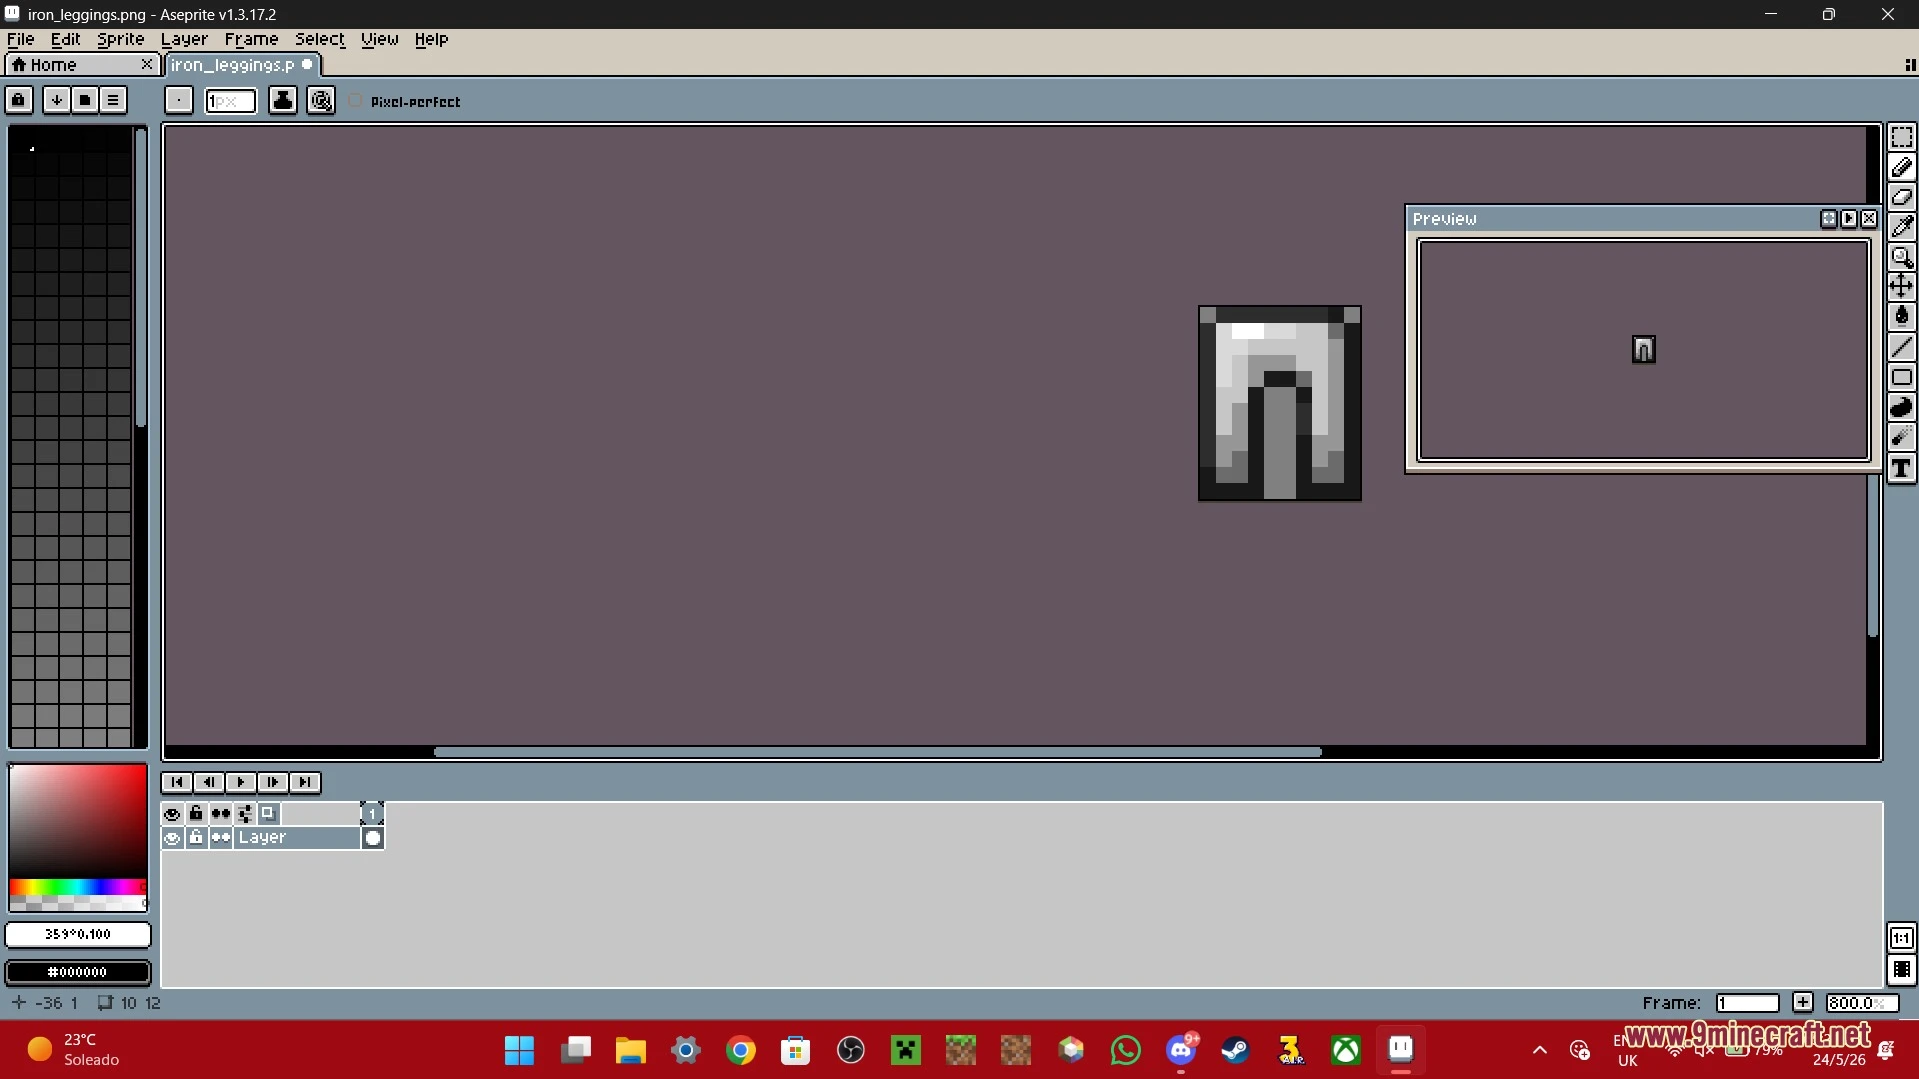Screen dimensions: 1919x1079
Task: Open the Select menu
Action: click(x=319, y=39)
